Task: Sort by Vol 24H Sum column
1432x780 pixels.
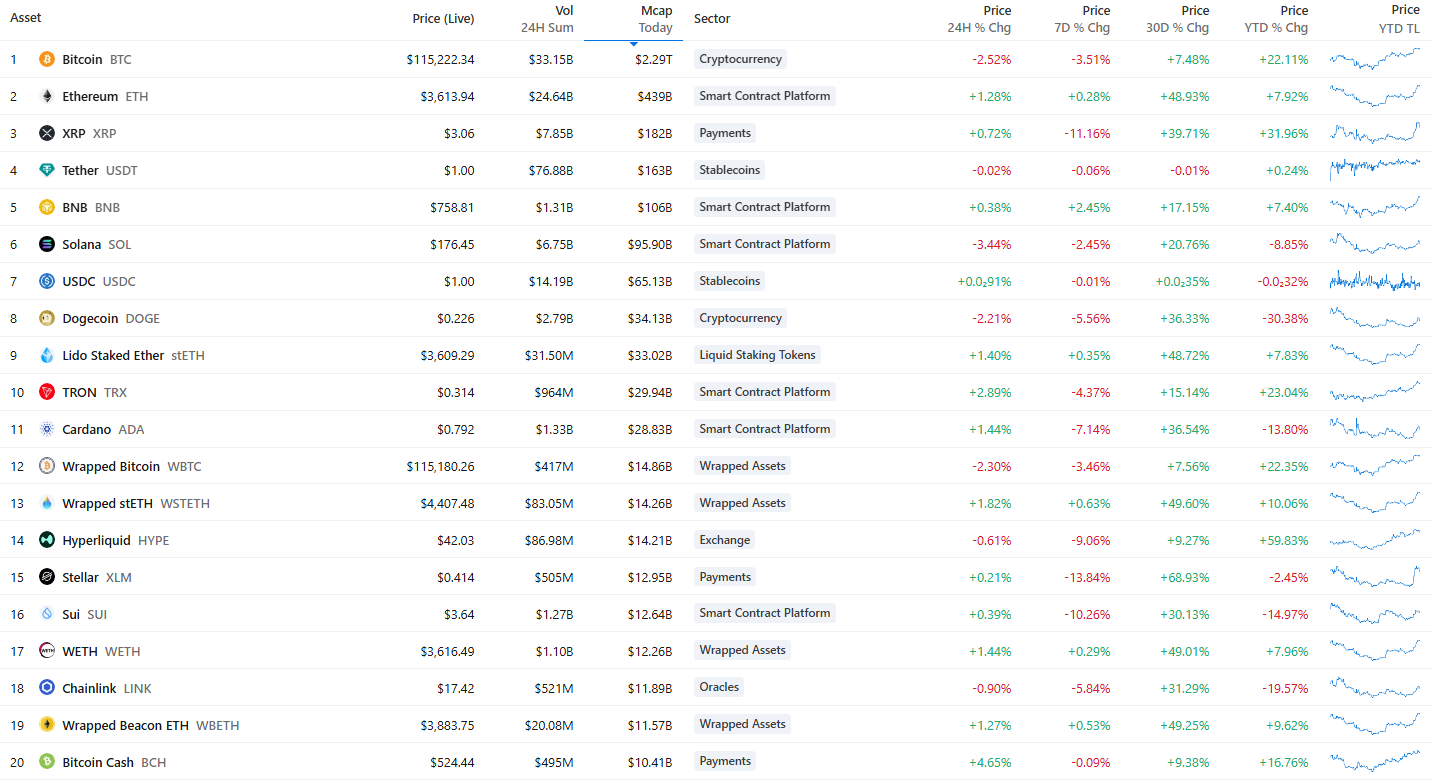Action: click(547, 19)
